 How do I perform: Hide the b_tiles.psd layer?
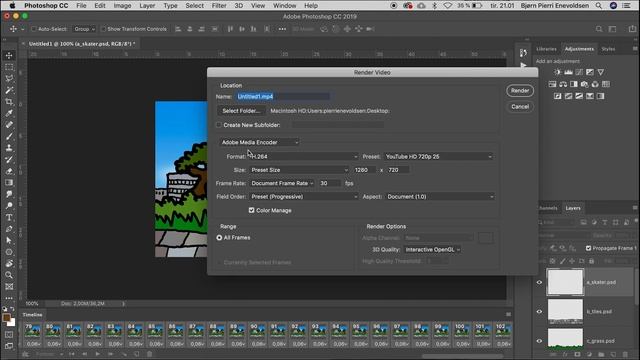pos(539,311)
